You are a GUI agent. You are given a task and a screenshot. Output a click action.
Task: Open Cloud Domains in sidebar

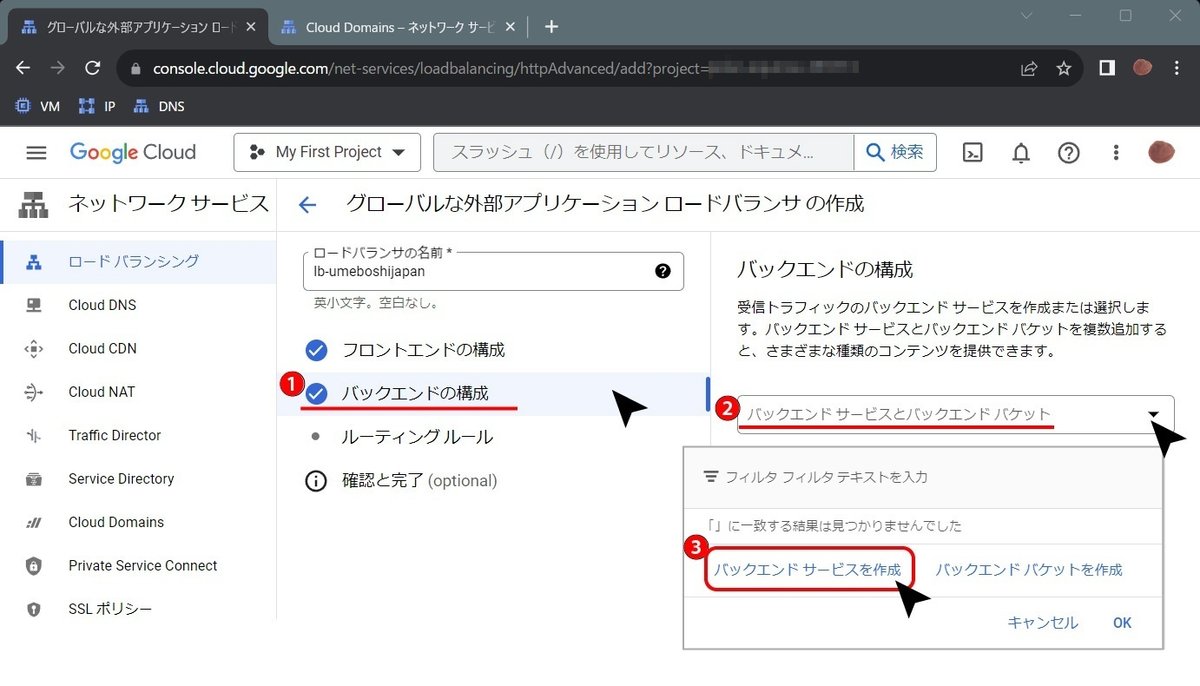(x=138, y=522)
